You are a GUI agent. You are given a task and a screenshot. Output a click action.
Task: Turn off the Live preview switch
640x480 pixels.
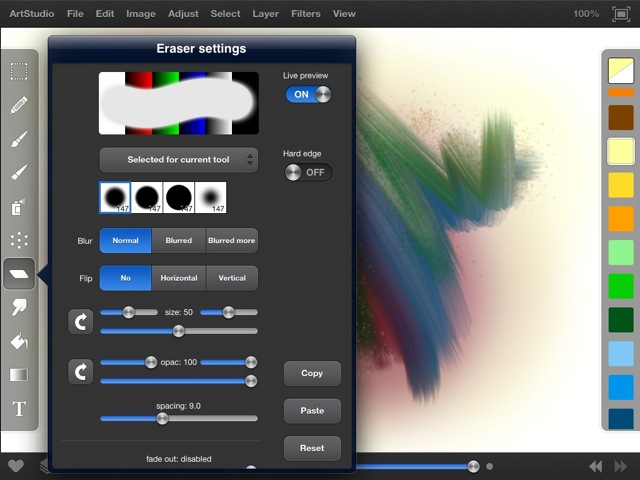308,94
